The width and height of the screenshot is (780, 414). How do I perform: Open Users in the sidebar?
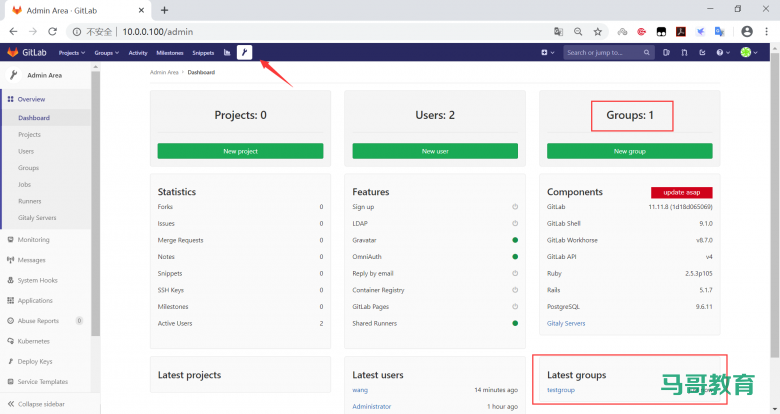26,151
